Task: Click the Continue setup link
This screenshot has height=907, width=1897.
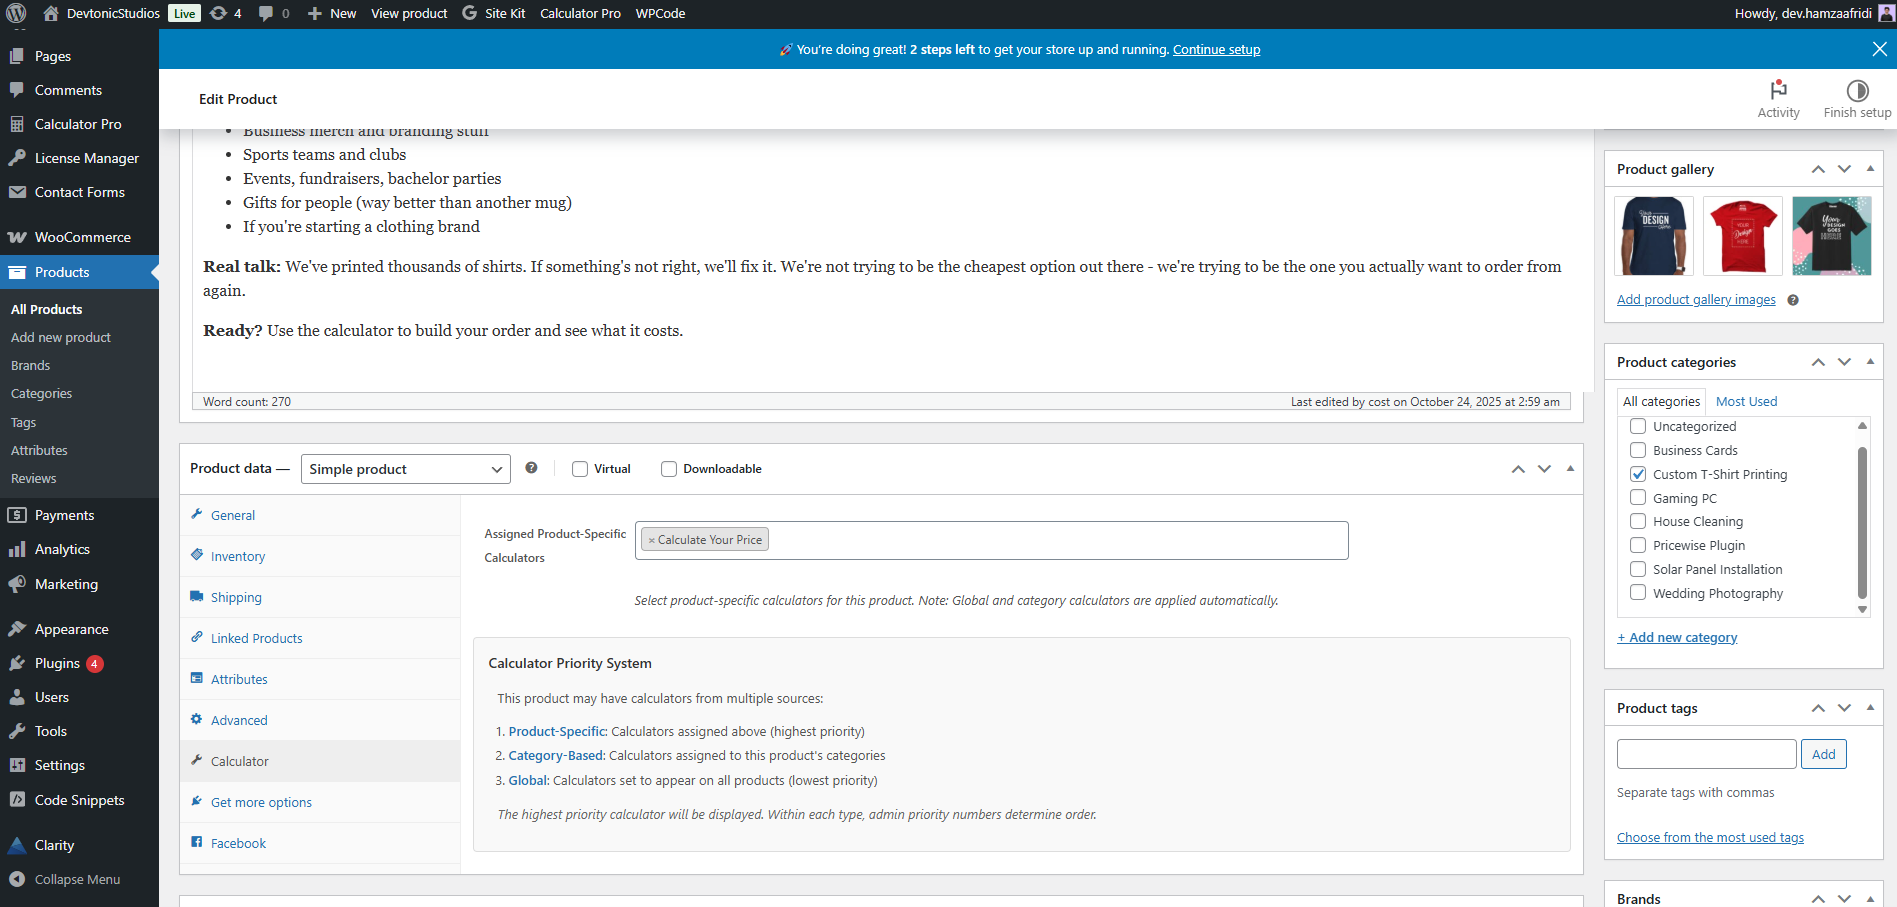Action: coord(1216,50)
